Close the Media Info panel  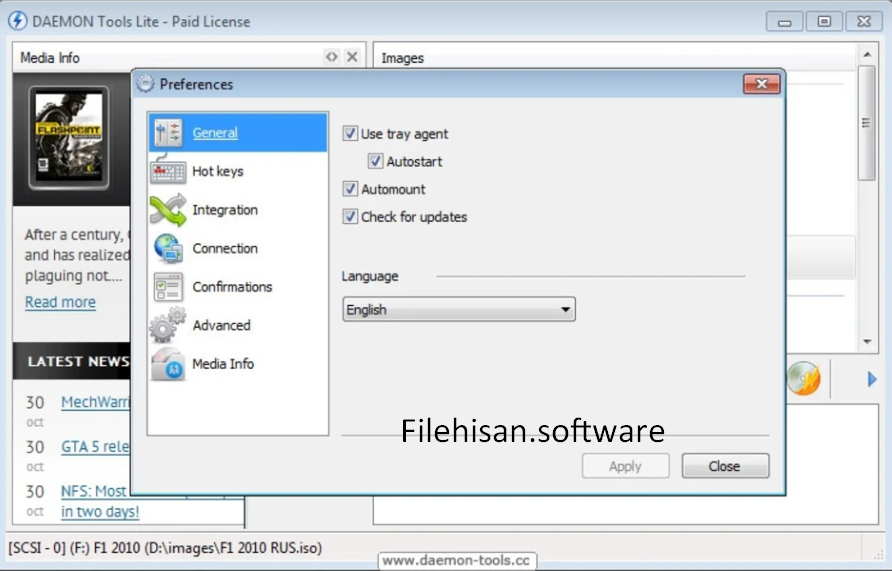(352, 57)
